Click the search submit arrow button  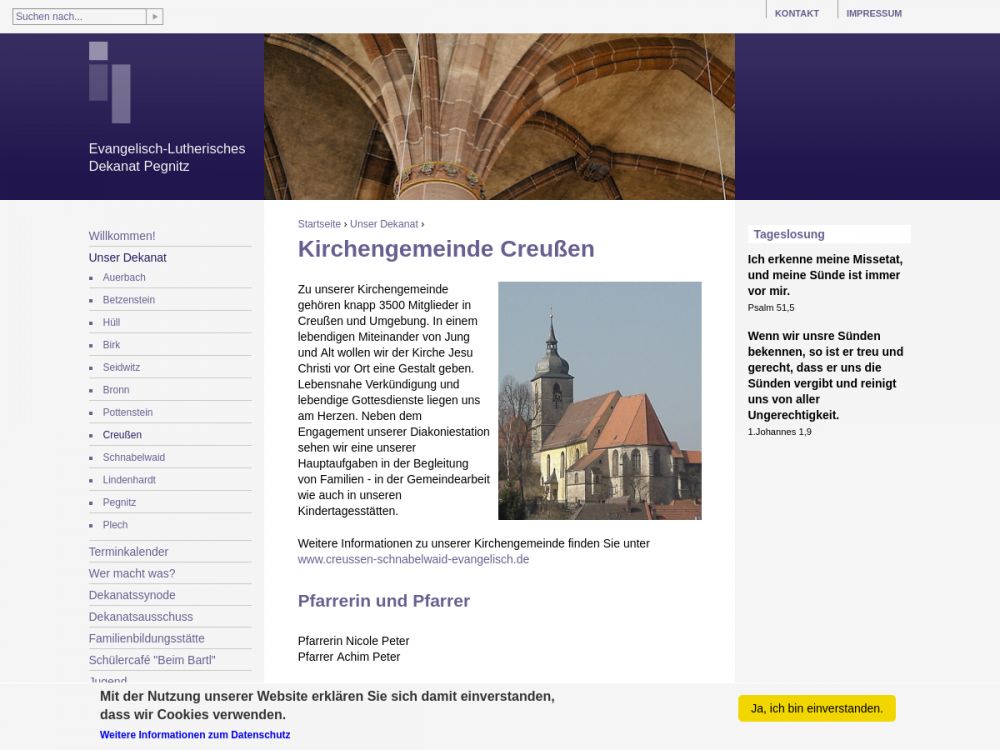coord(154,16)
